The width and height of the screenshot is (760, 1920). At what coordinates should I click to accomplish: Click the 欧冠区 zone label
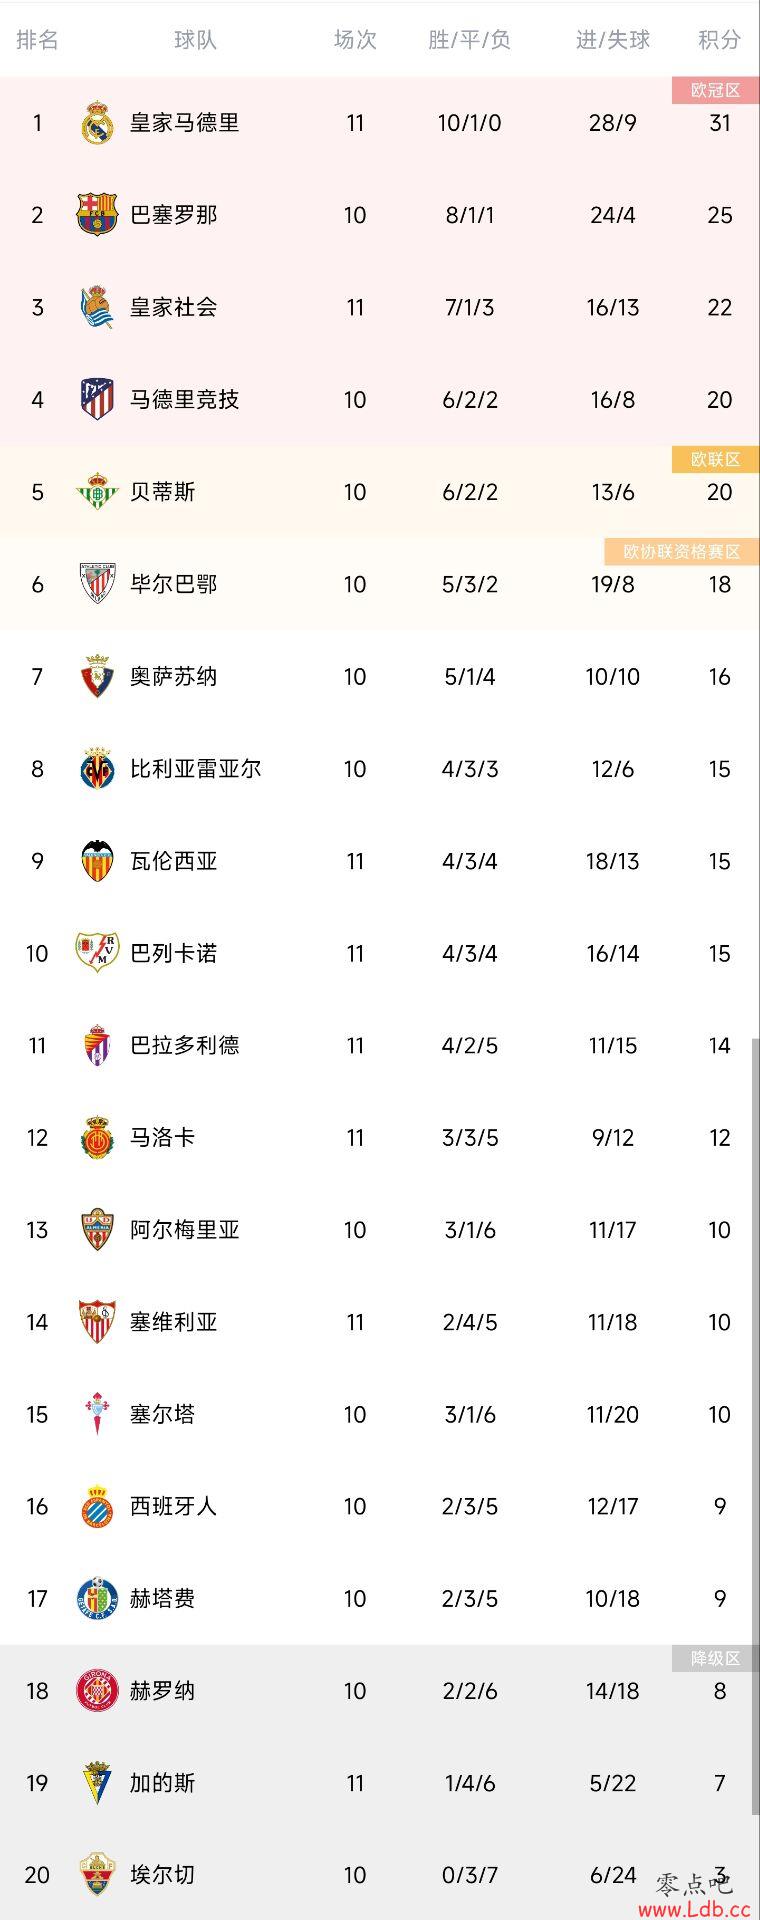click(x=715, y=90)
